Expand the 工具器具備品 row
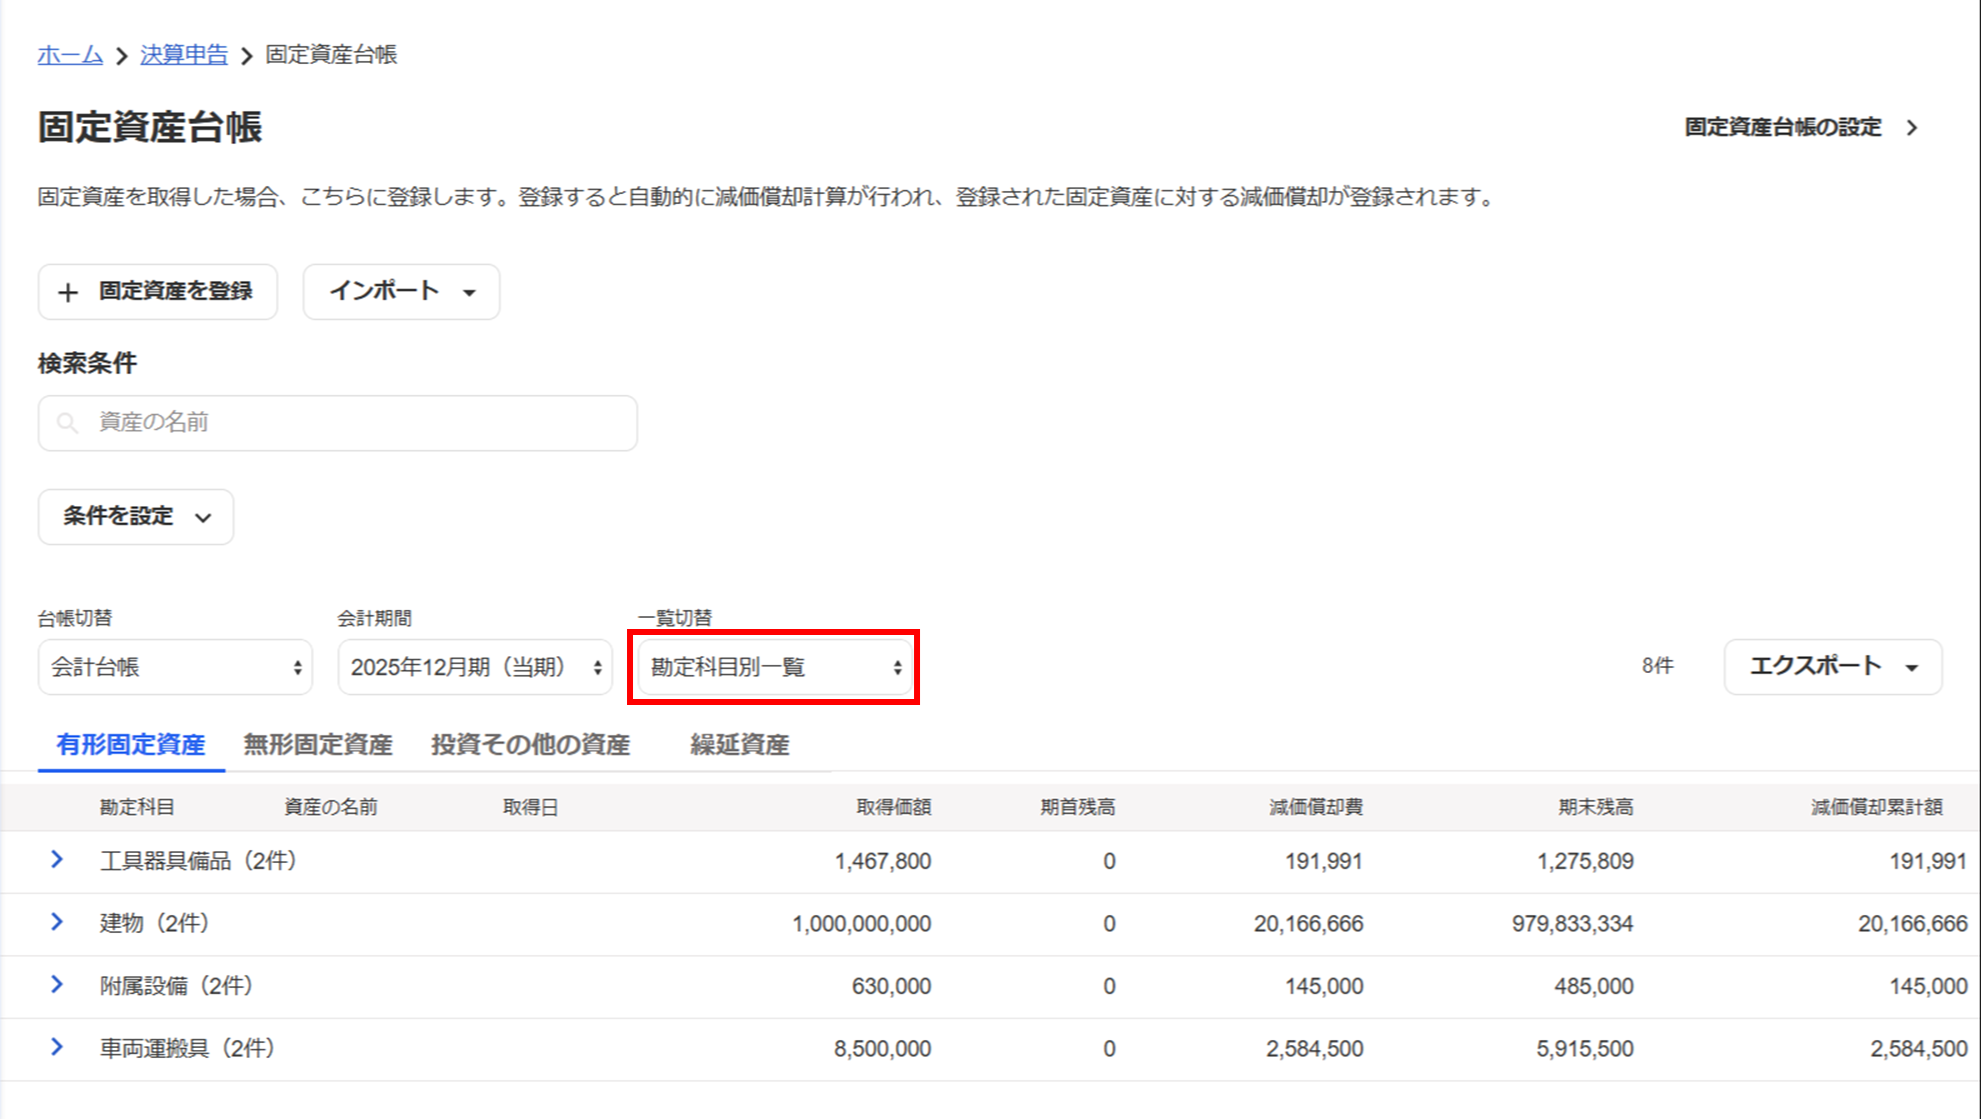1981x1119 pixels. click(x=57, y=860)
